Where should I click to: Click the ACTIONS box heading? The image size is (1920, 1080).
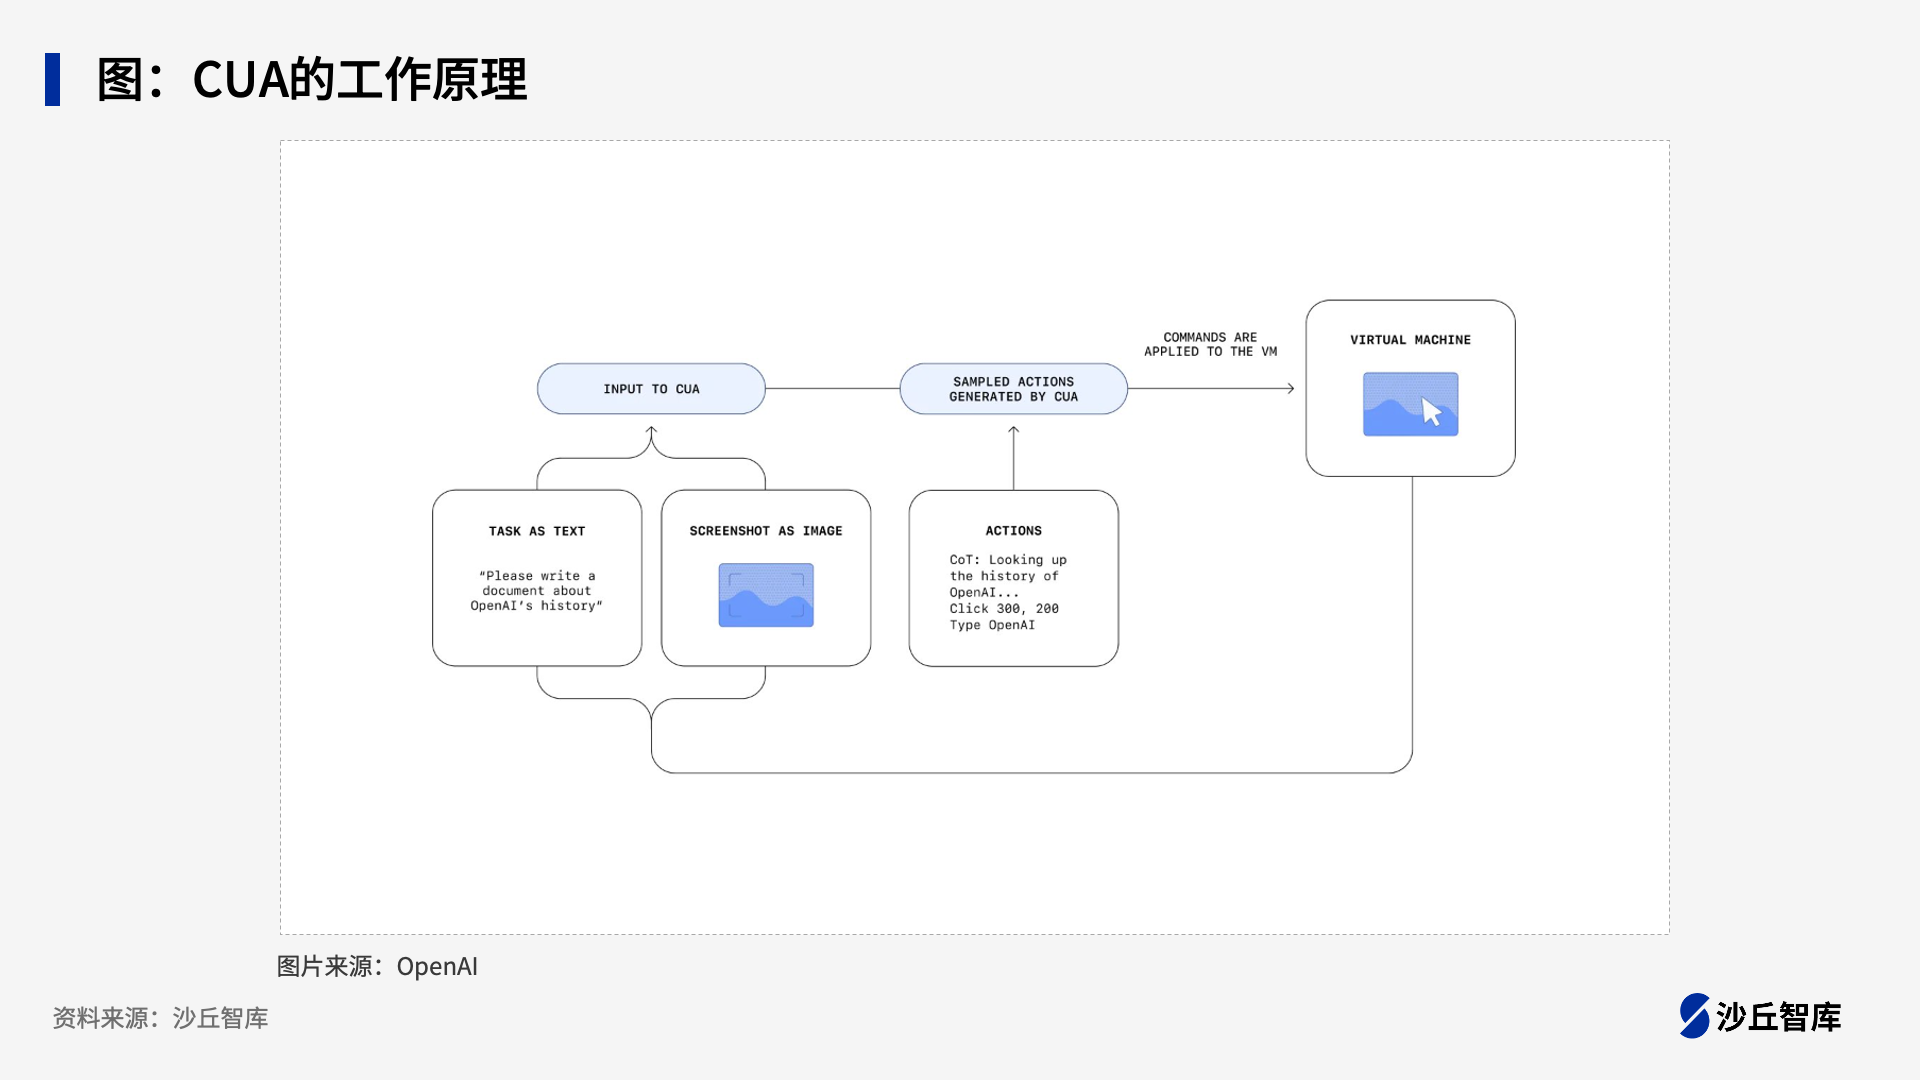[x=1013, y=531]
